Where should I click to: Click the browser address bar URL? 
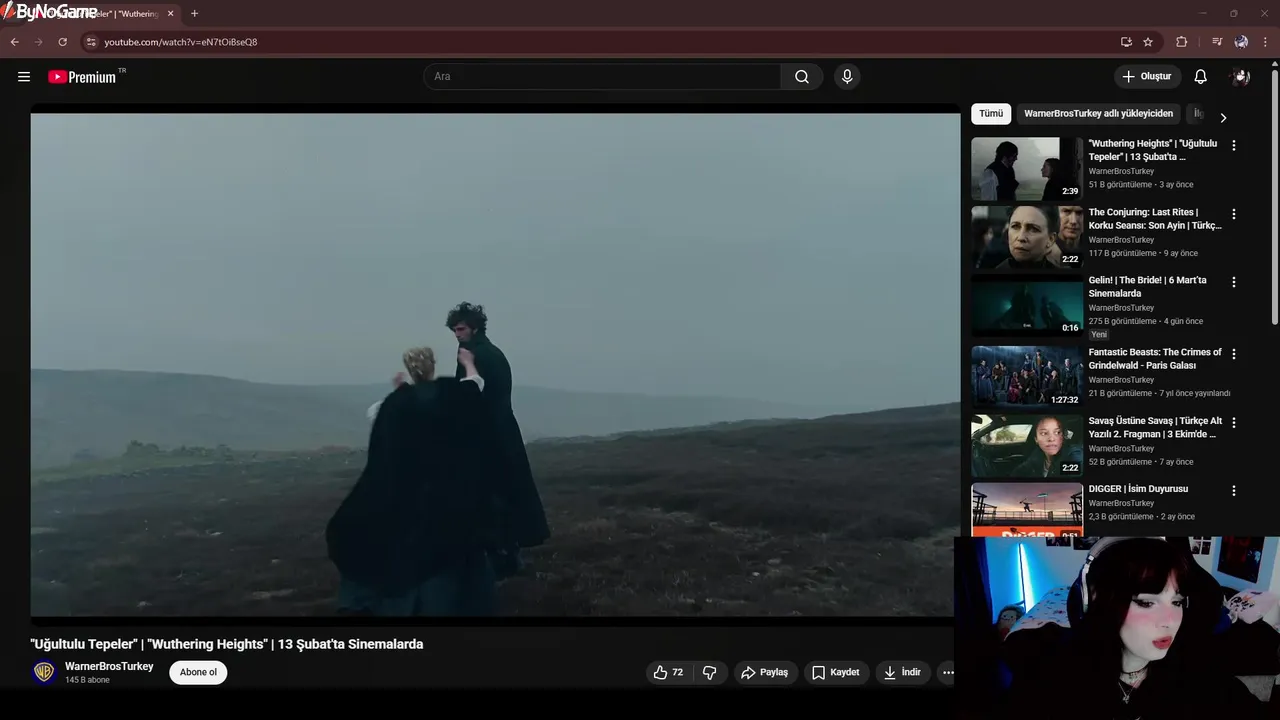pyautogui.click(x=181, y=42)
